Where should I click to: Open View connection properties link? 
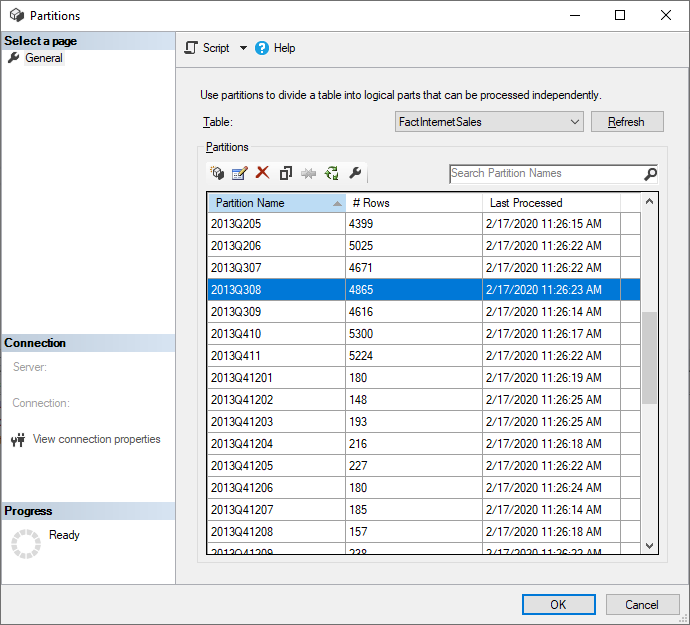[x=96, y=439]
